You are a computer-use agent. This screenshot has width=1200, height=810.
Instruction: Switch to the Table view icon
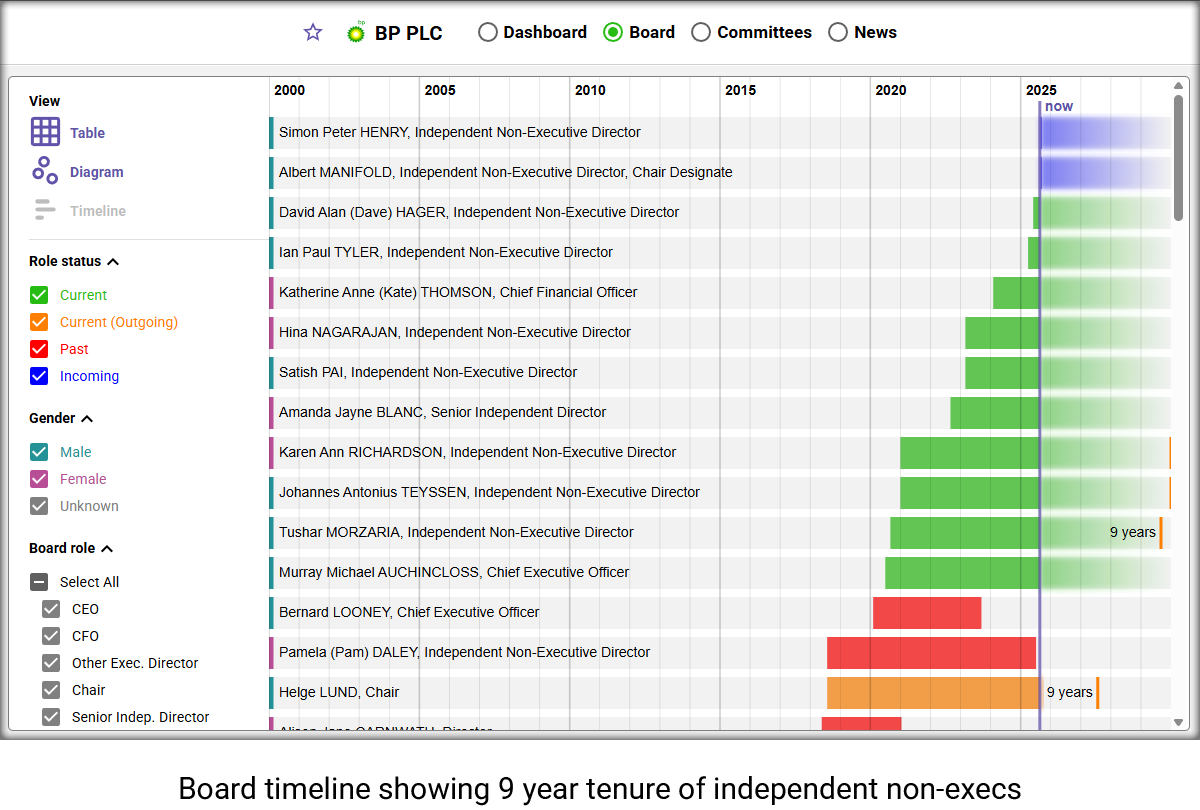45,132
